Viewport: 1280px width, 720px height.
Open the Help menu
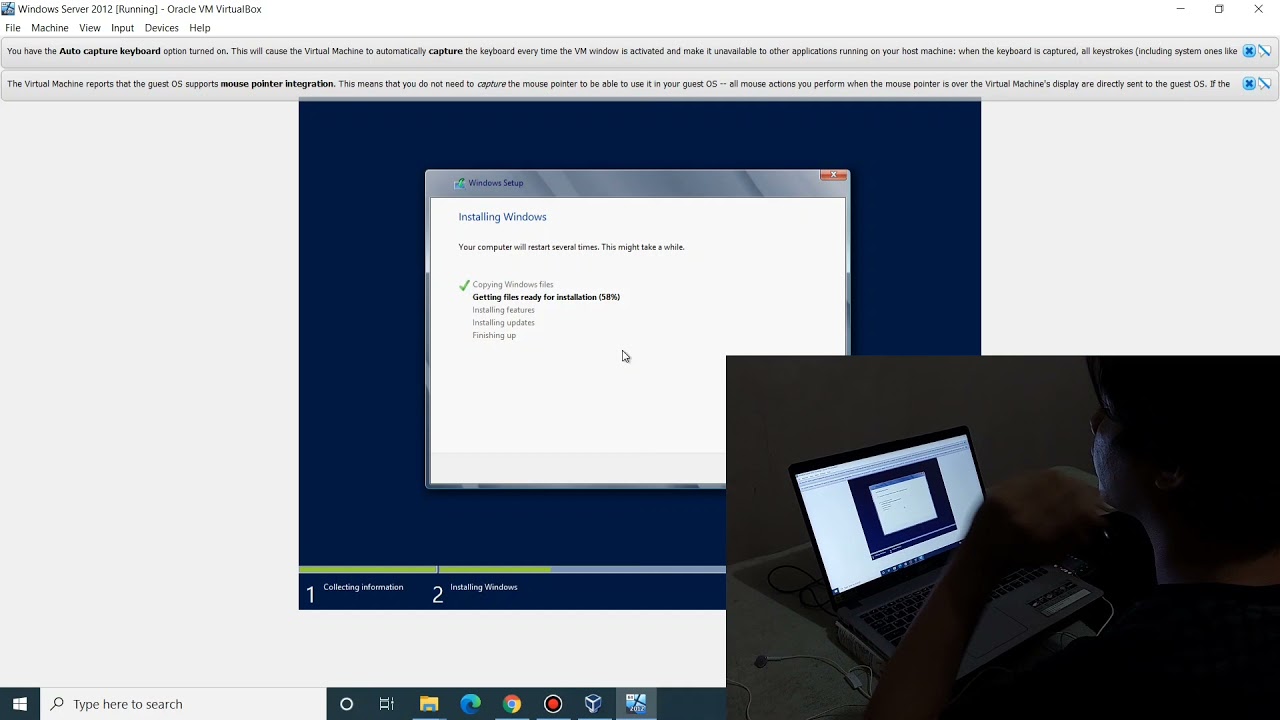coord(200,28)
